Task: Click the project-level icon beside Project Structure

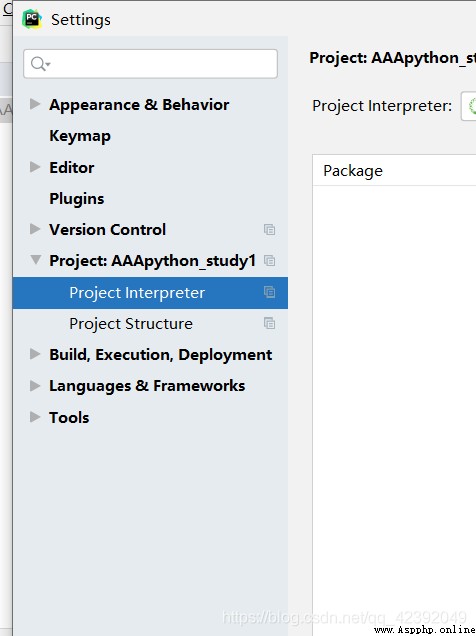Action: tap(270, 323)
